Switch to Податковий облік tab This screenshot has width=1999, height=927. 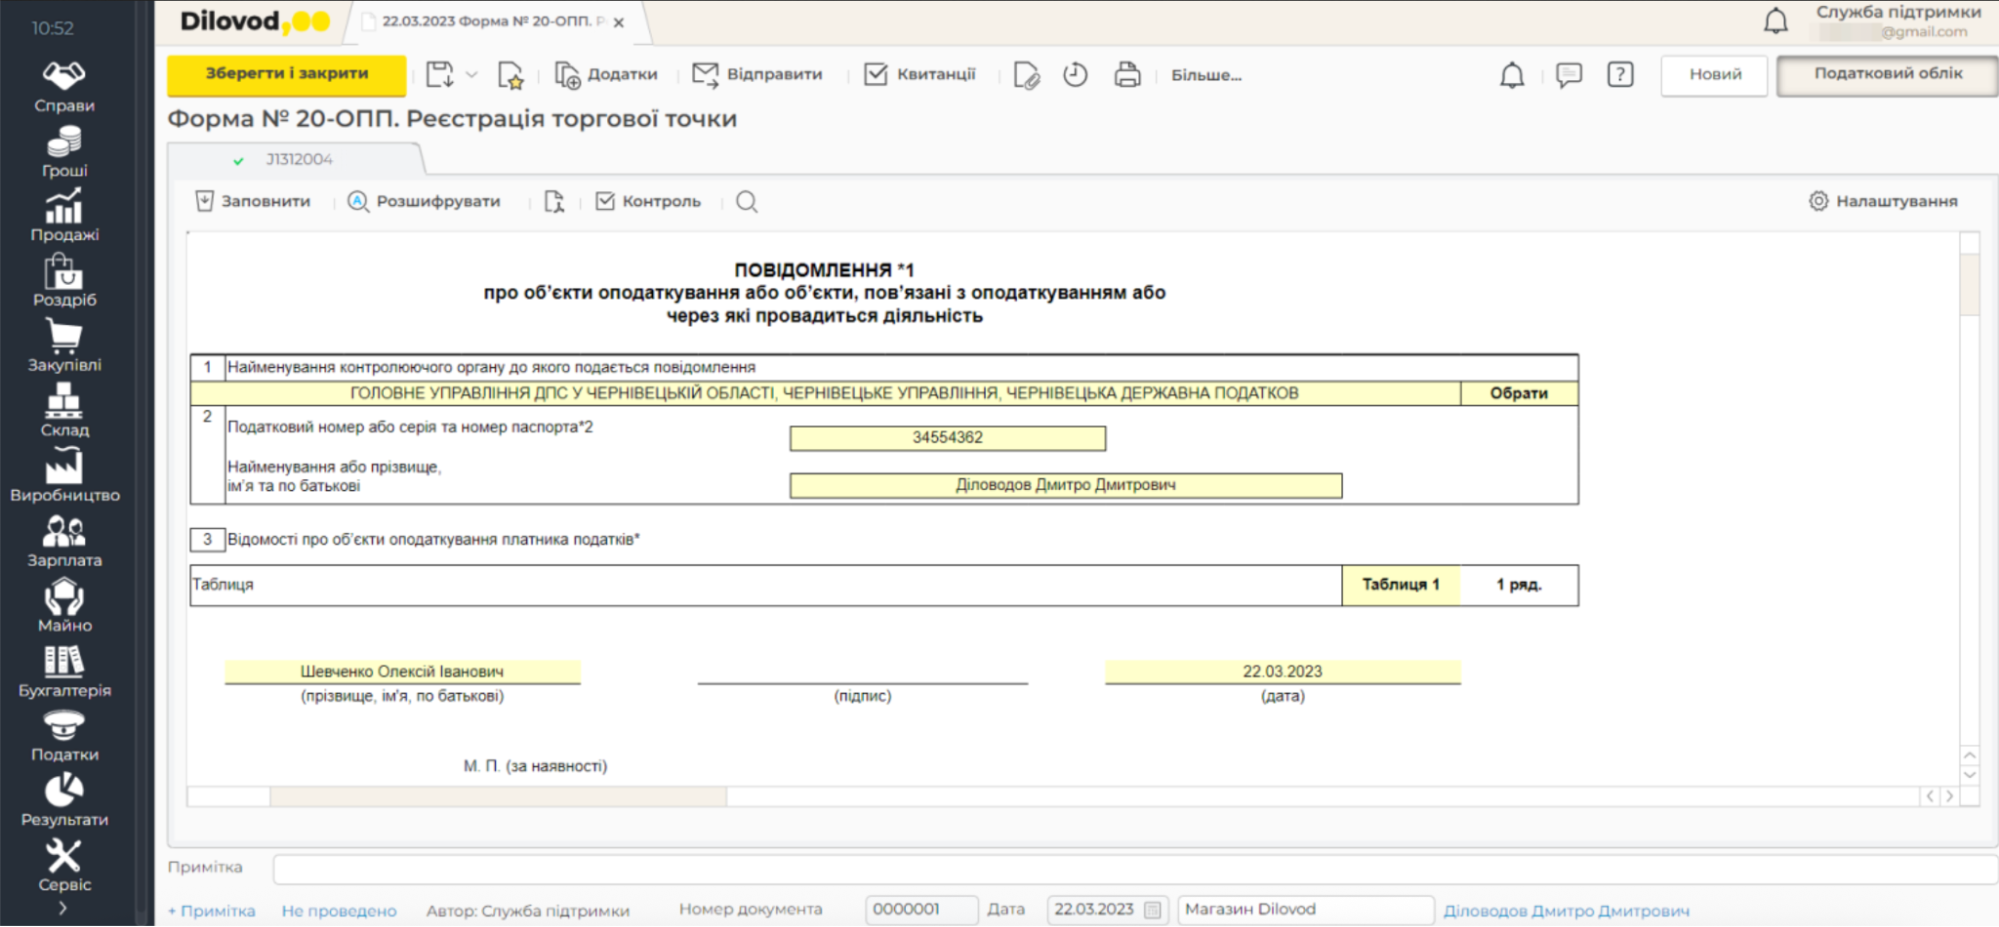tap(1887, 75)
